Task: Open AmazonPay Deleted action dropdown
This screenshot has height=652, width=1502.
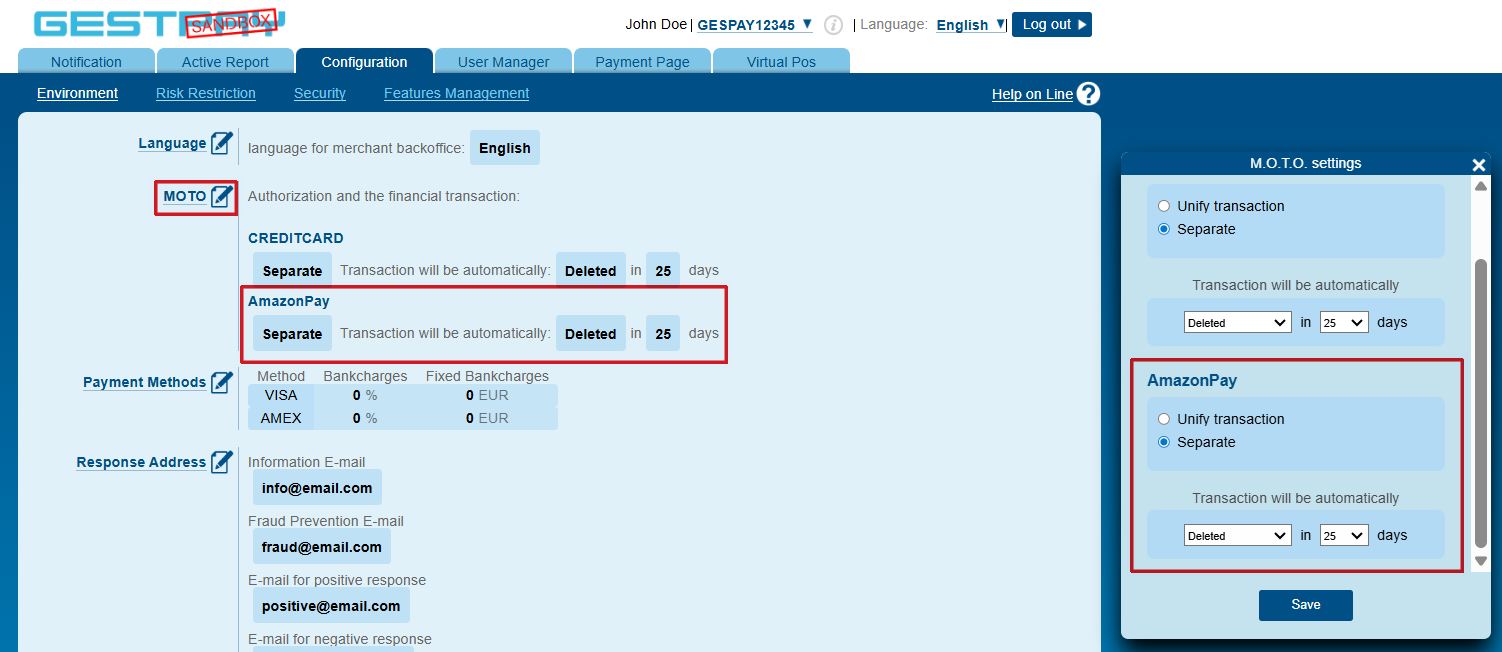Action: (1237, 535)
